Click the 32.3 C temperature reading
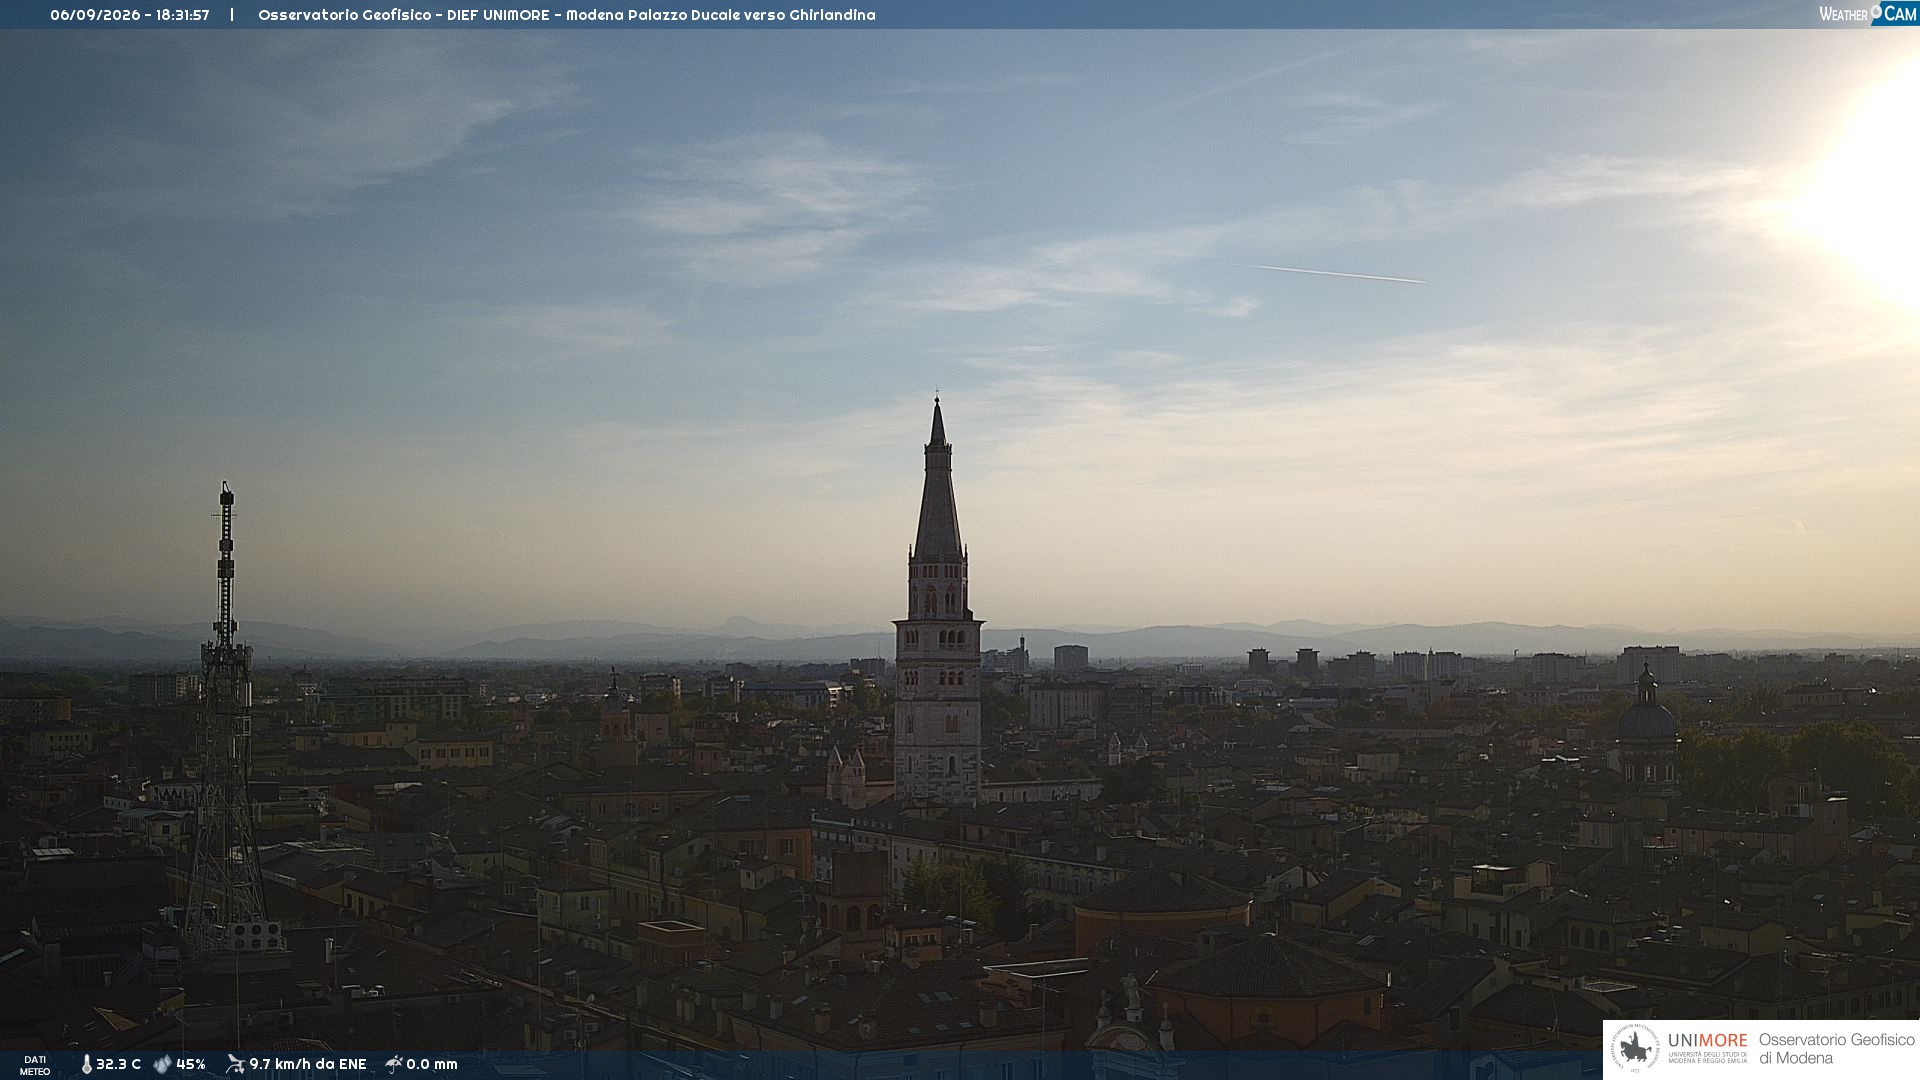 119,1065
